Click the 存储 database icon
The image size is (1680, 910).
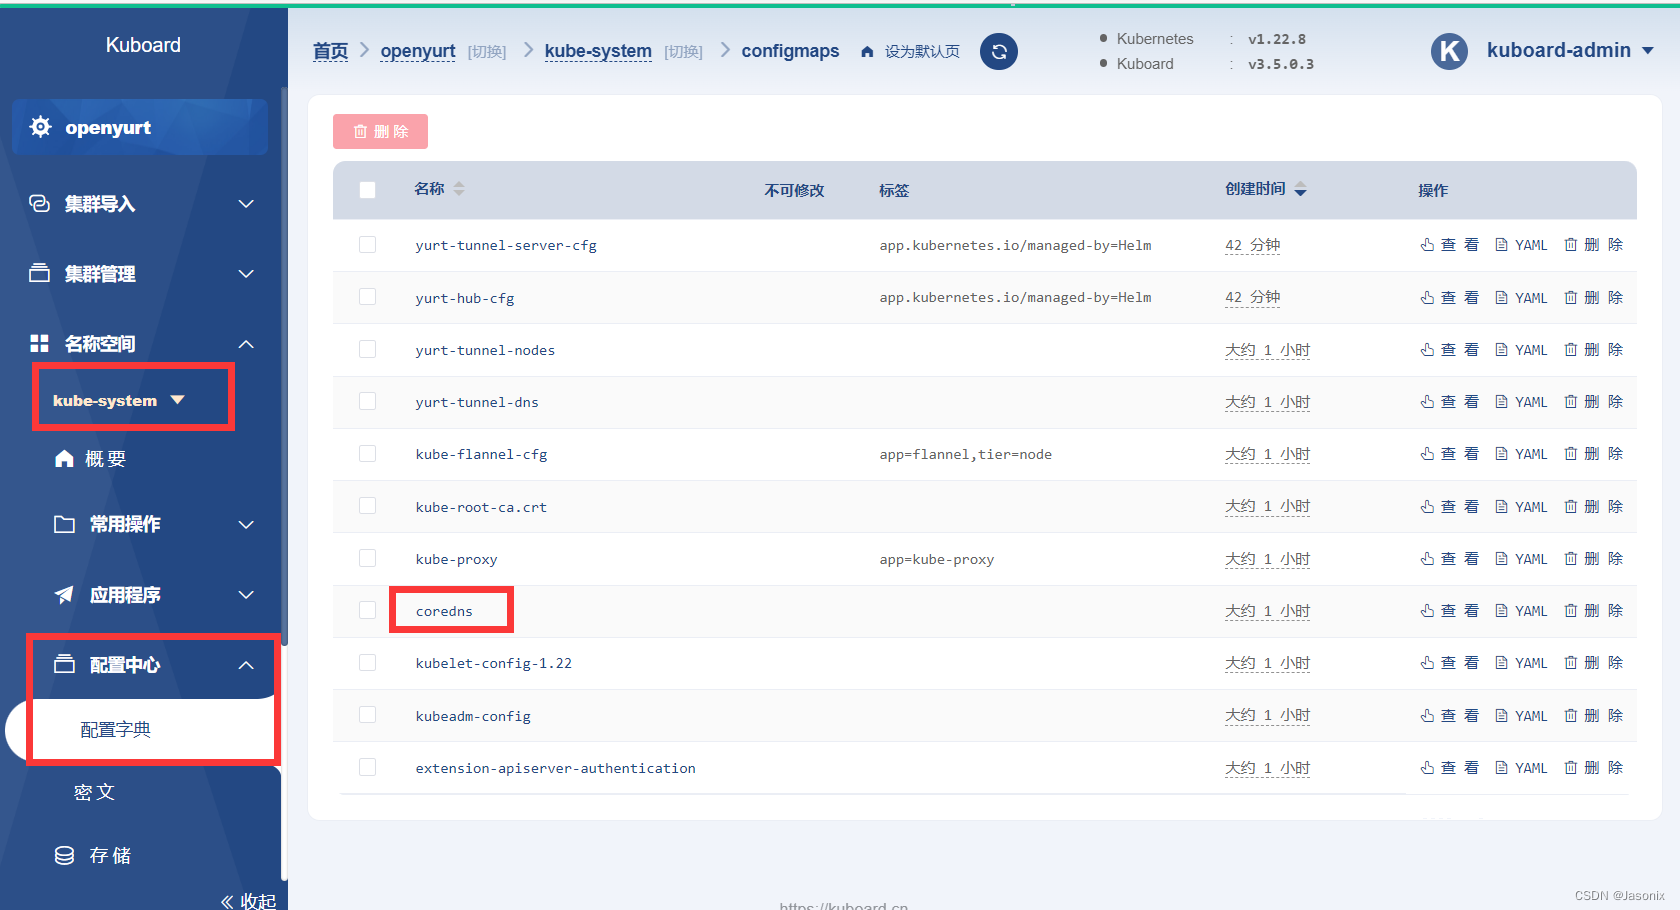[64, 855]
